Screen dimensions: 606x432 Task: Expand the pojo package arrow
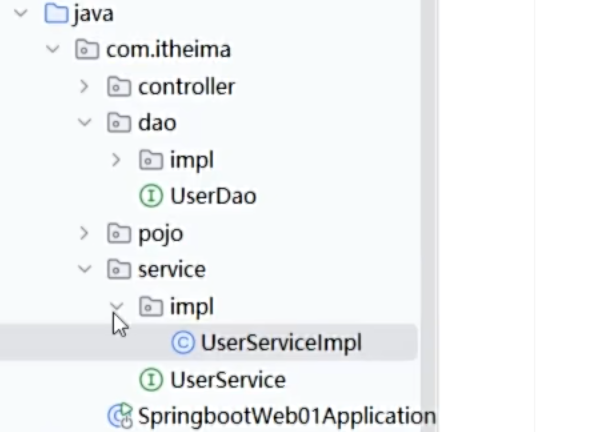pos(85,233)
